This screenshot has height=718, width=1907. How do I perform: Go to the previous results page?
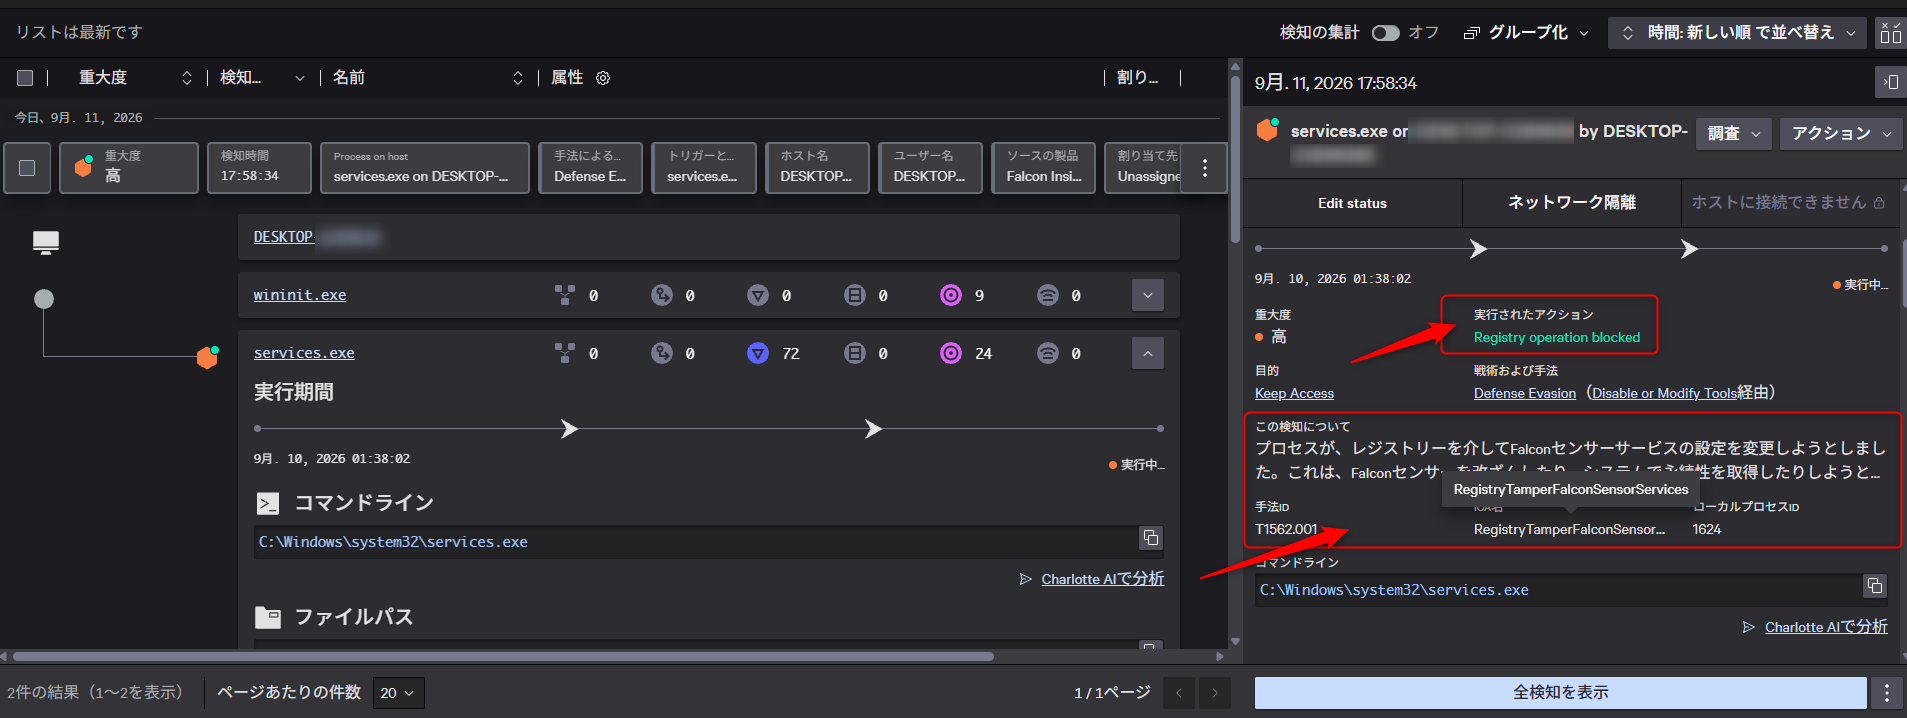1179,693
